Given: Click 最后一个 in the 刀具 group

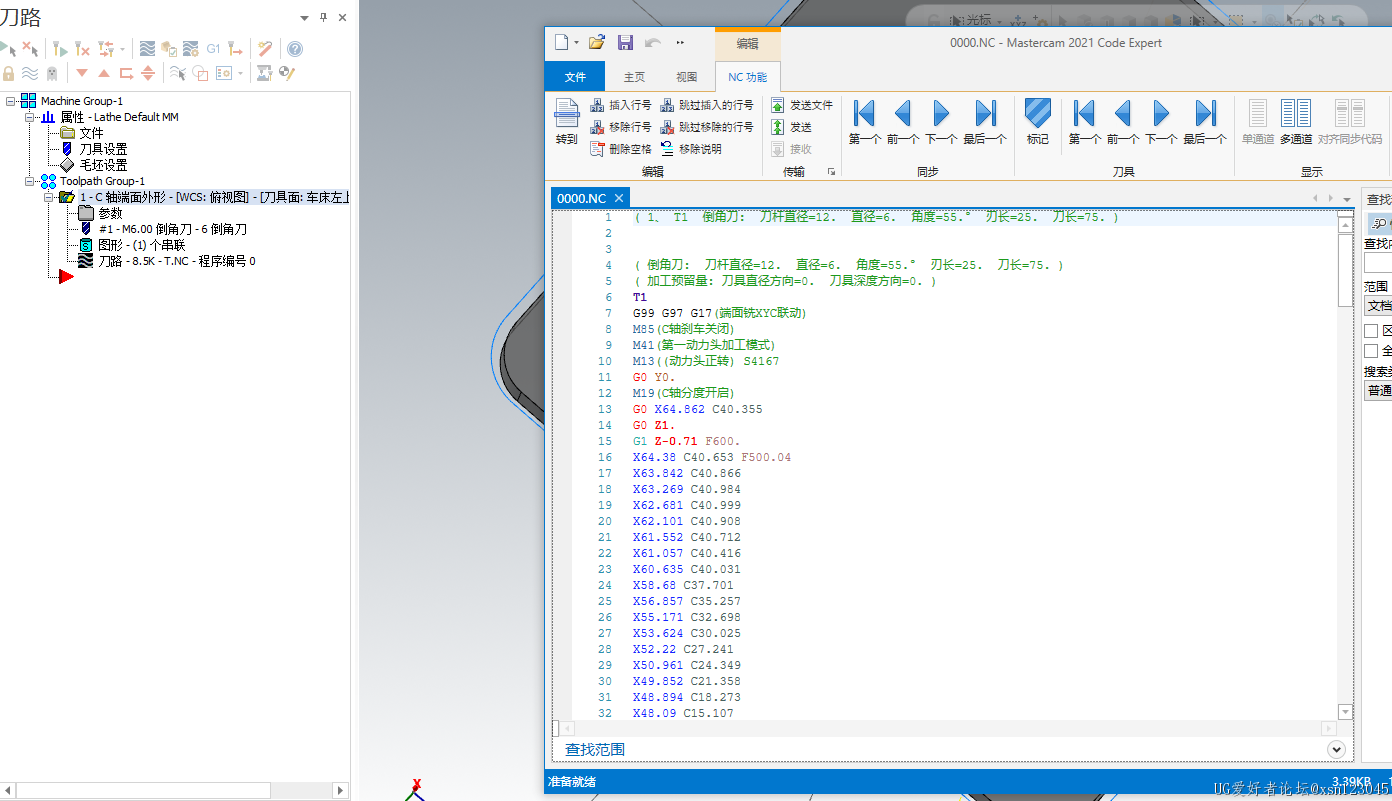Looking at the screenshot, I should pyautogui.click(x=1205, y=122).
